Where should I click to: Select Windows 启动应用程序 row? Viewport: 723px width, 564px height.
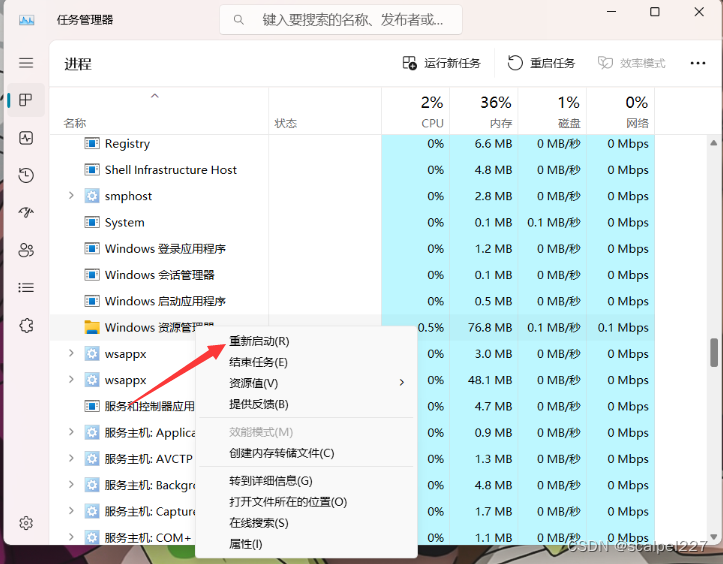coord(352,301)
